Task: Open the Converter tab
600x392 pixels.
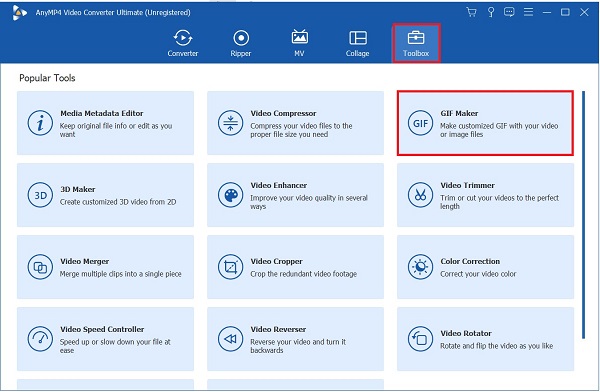Action: pos(183,43)
